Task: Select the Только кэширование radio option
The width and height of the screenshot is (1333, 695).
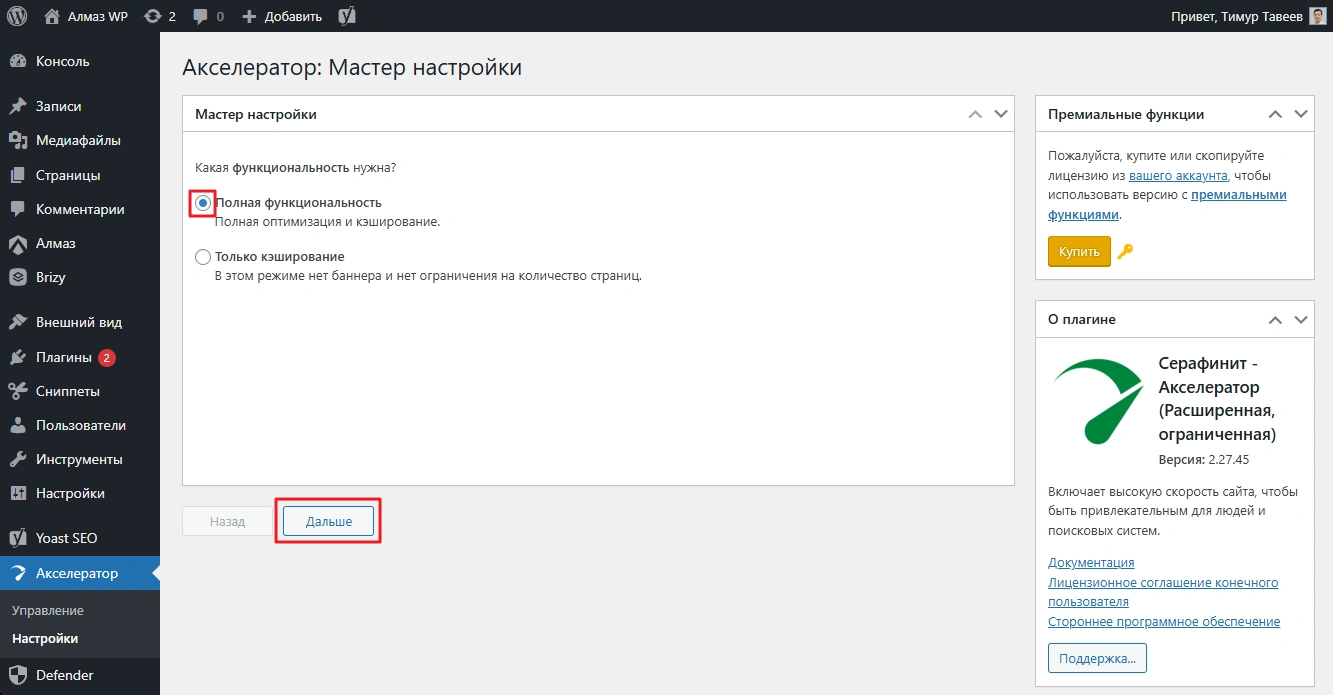Action: coord(203,257)
